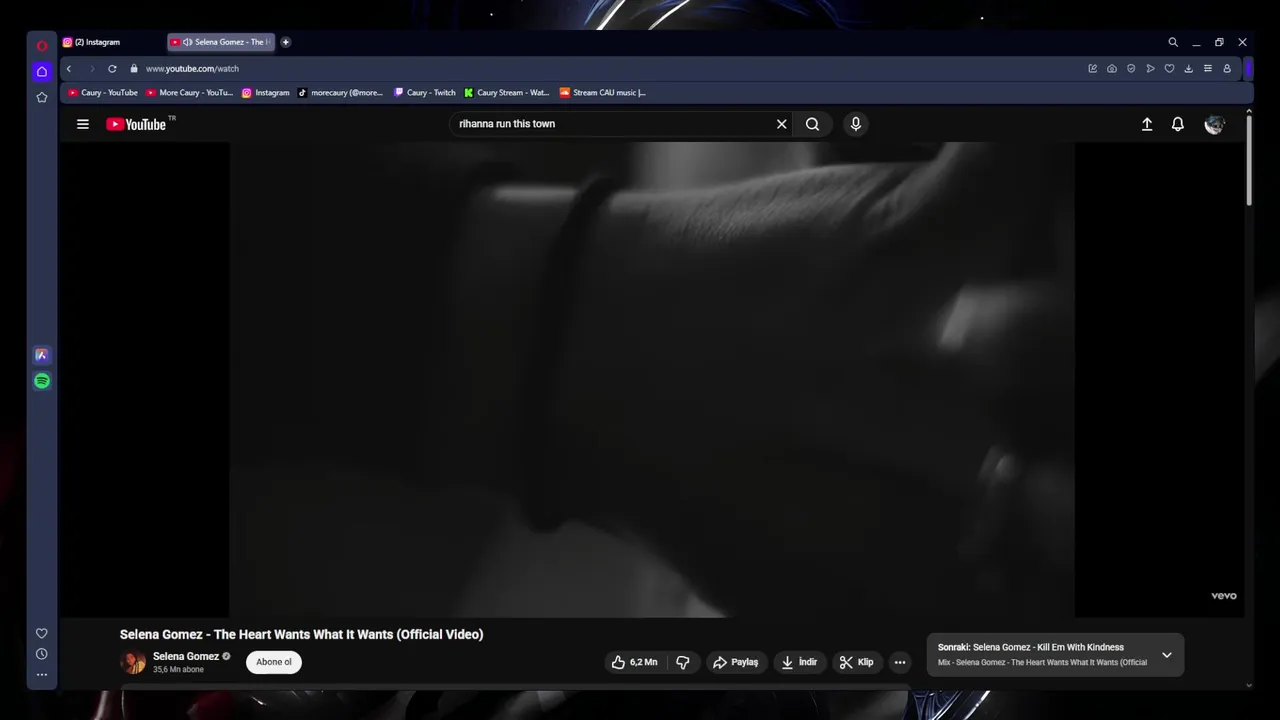Screen dimensions: 1280x720
Task: Open the browser downloads icon
Action: click(x=1188, y=69)
